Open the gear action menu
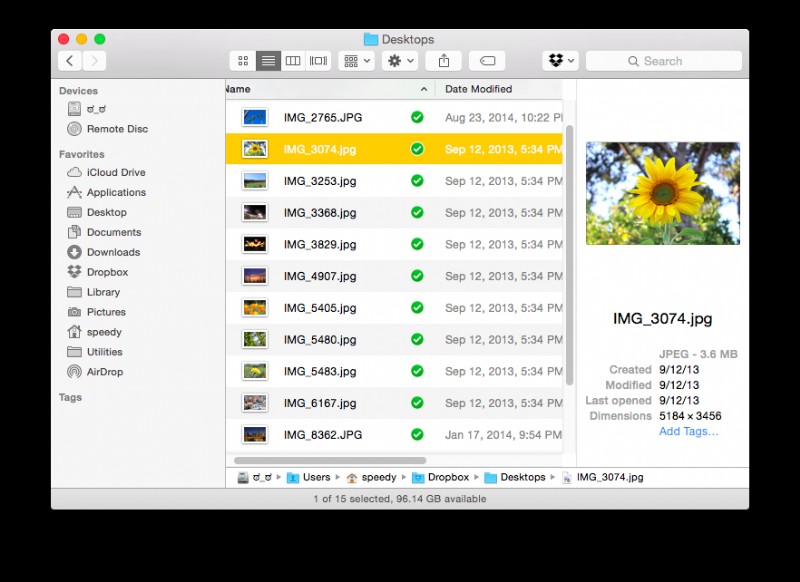This screenshot has width=800, height=582. click(x=398, y=60)
